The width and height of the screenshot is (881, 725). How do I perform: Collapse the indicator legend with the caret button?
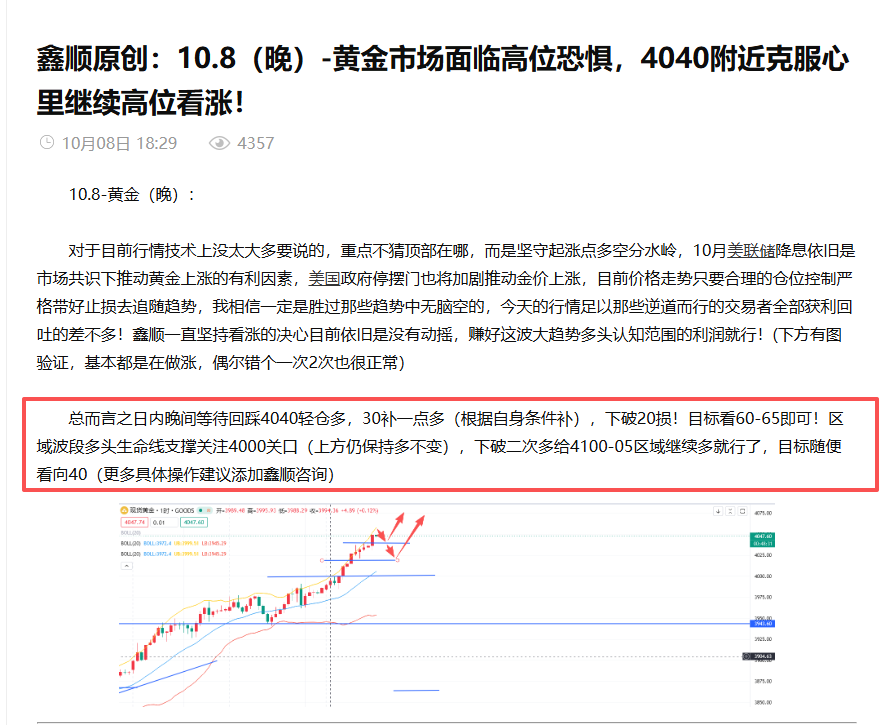click(127, 566)
